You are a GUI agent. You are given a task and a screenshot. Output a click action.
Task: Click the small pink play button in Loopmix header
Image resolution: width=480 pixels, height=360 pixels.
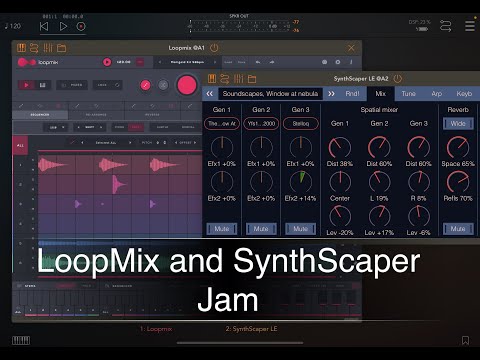click(x=107, y=62)
